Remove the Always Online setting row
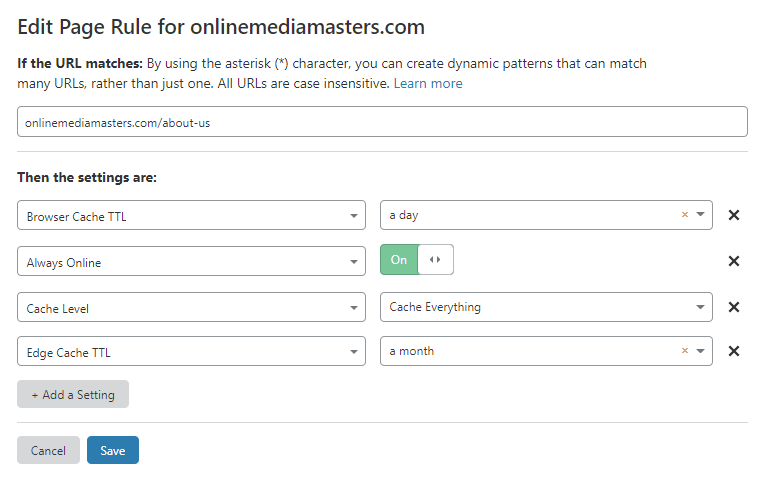765x483 pixels. 733,261
